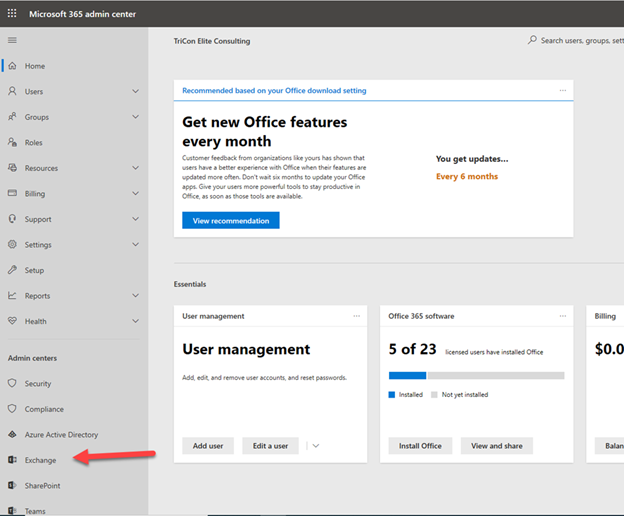
Task: Collapse the navigation hamburger menu
Action: [x=12, y=40]
